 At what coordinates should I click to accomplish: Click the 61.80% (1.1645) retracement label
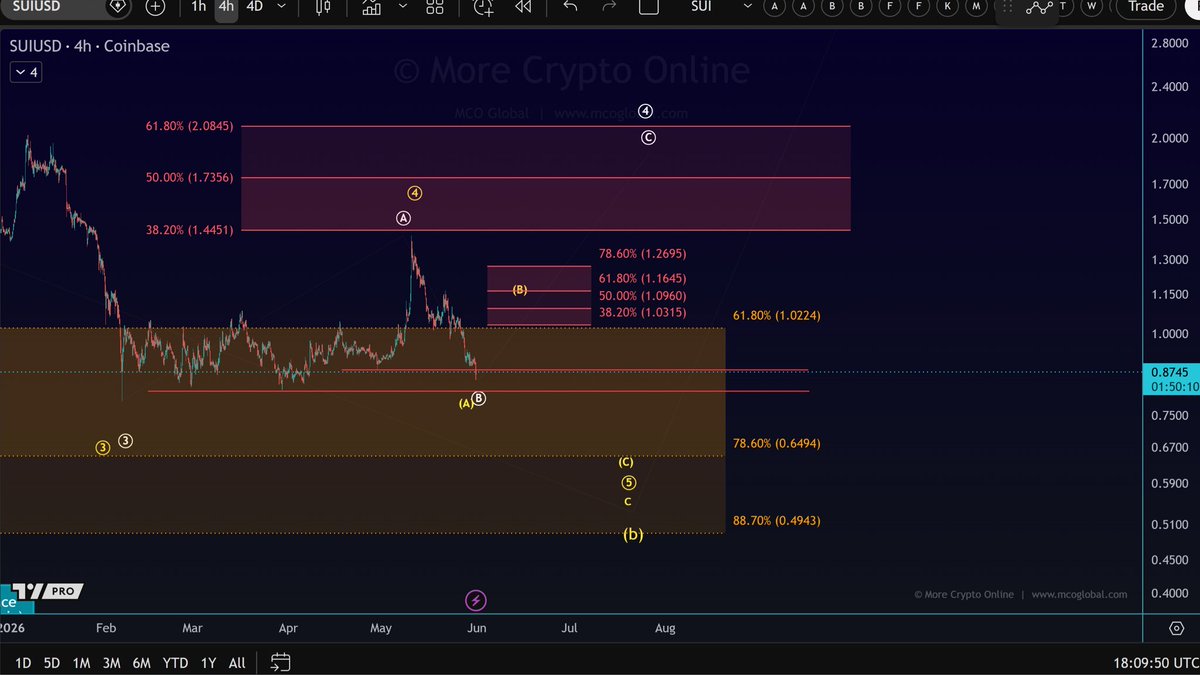(x=642, y=278)
